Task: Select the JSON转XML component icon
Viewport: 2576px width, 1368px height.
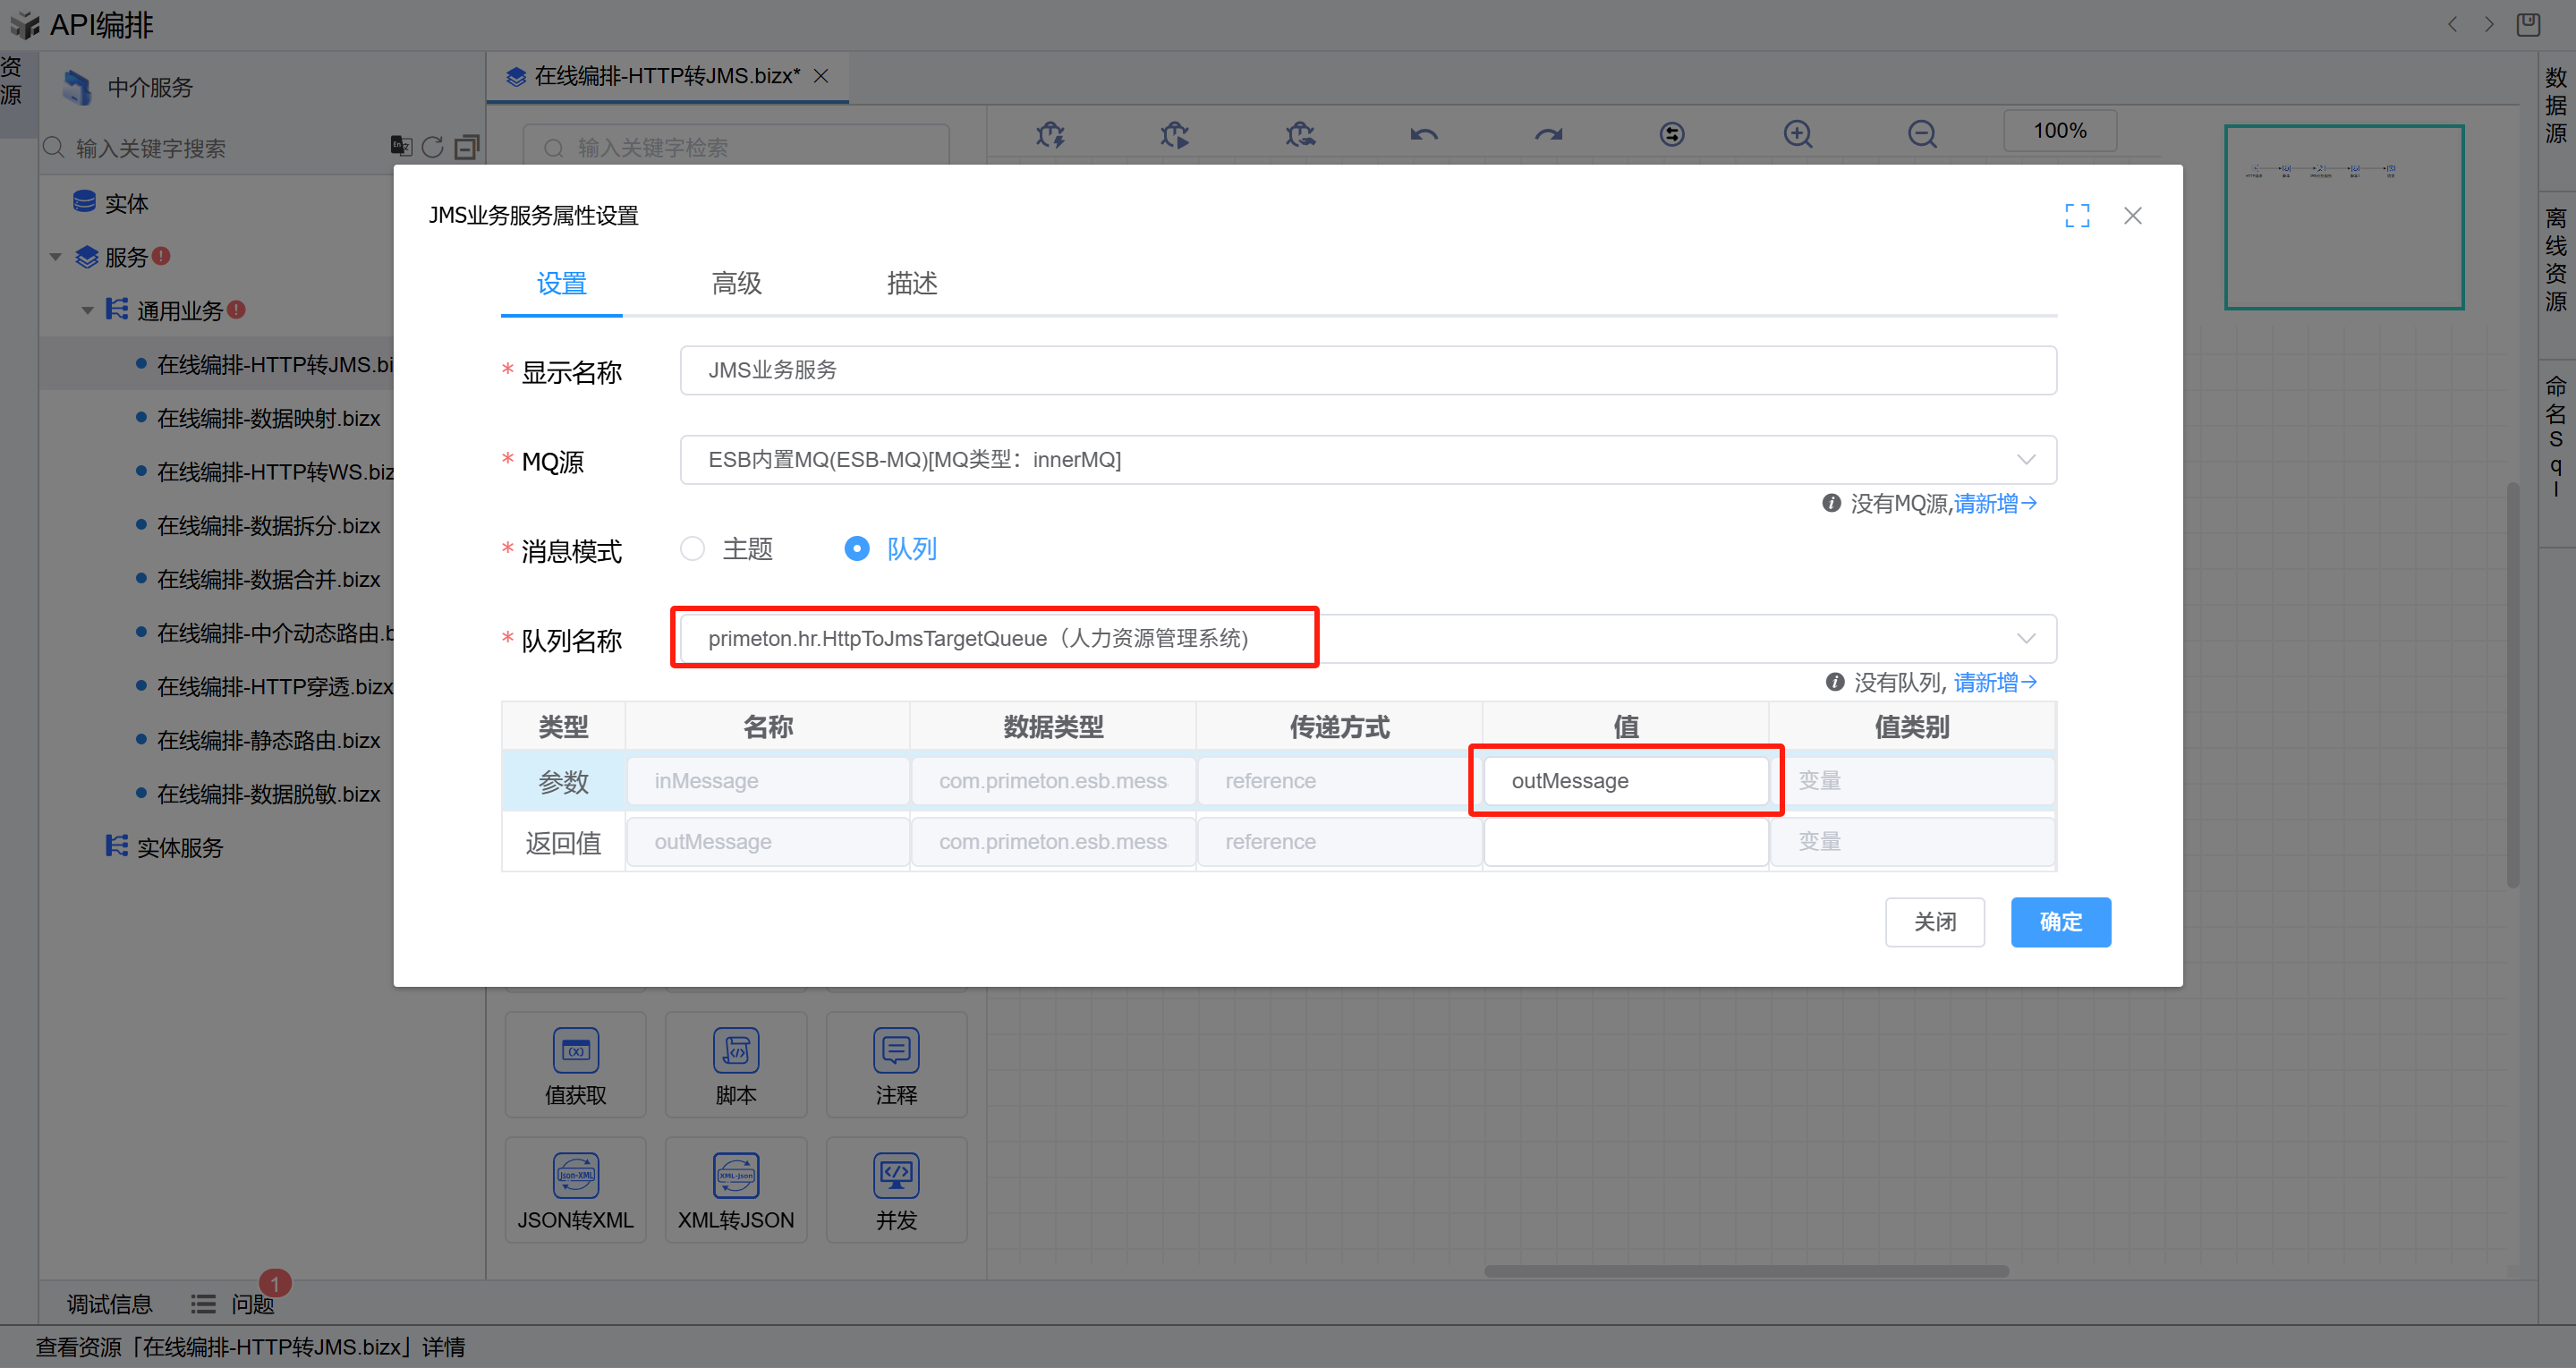Action: point(575,1176)
